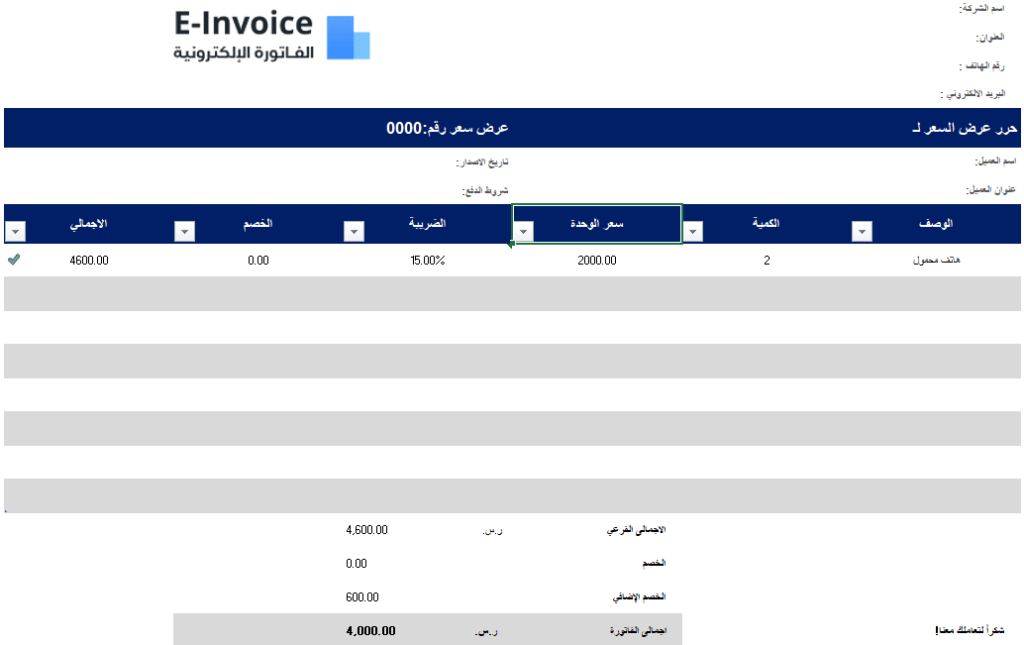Click the invoice total value 4,000.00
The width and height of the screenshot is (1024, 645).
[x=370, y=631]
